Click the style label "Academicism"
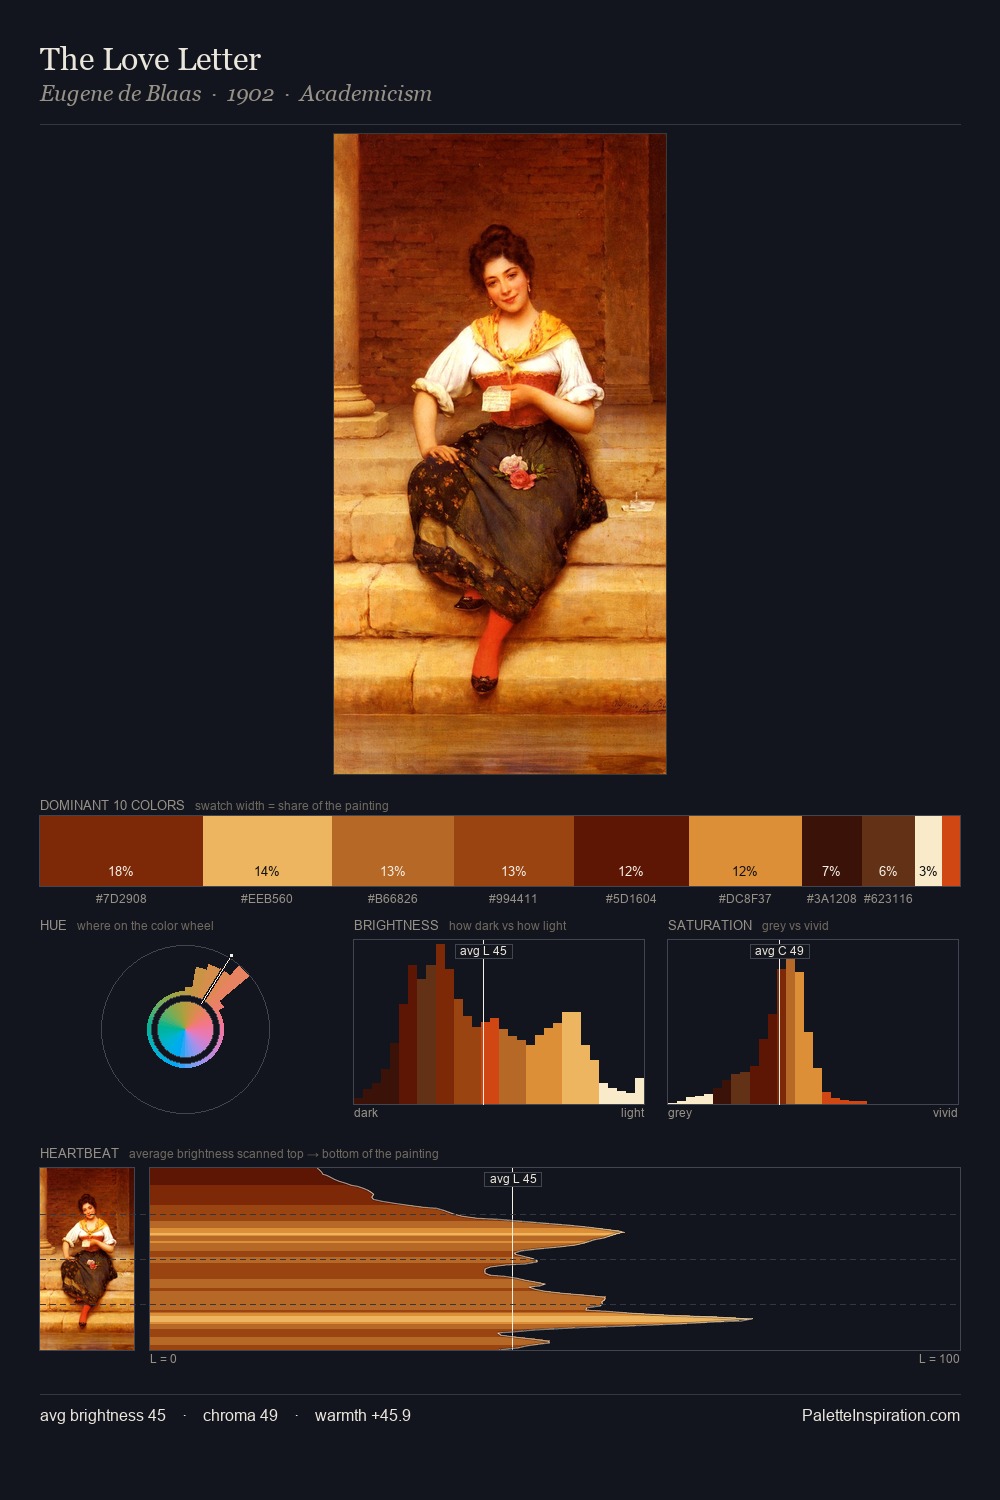 tap(366, 94)
